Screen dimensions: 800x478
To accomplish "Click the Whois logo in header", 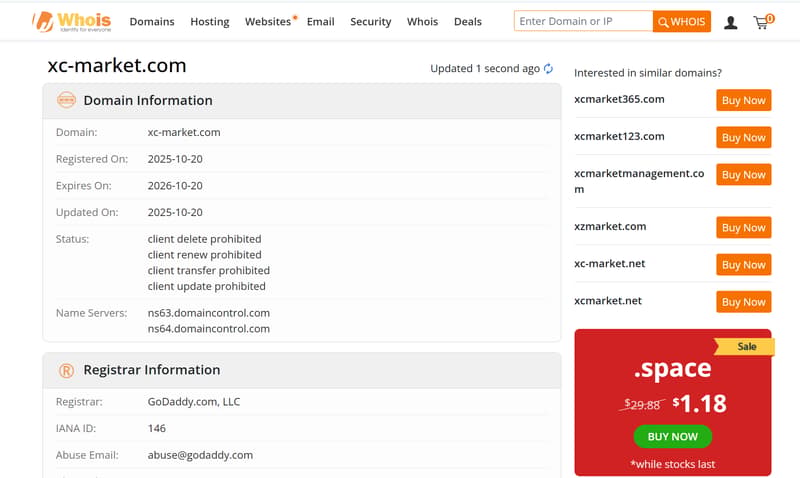I will 71,21.
